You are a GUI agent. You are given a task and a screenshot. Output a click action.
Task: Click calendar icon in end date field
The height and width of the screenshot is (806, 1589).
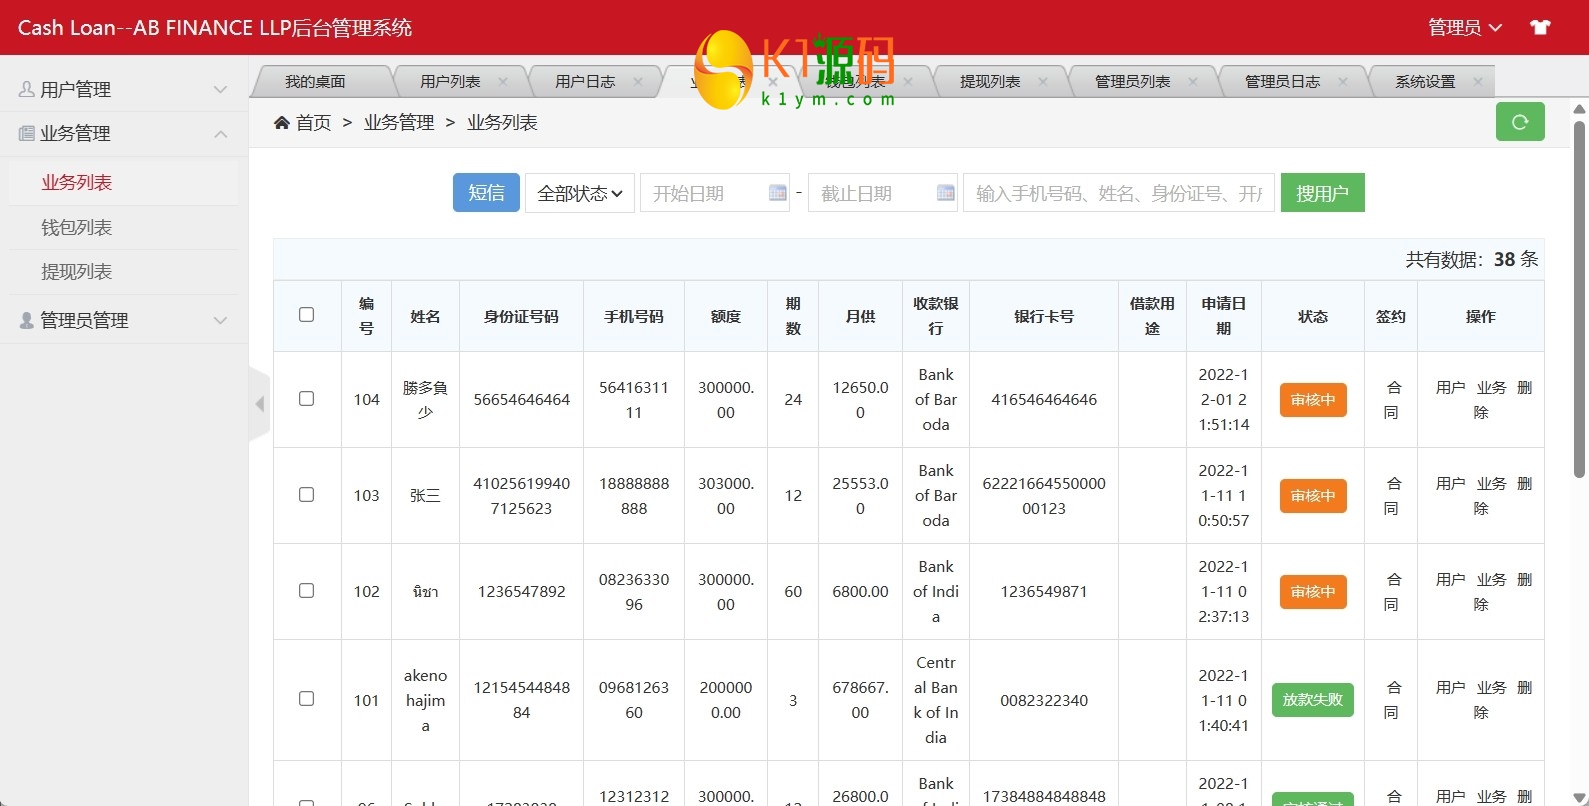pyautogui.click(x=945, y=193)
